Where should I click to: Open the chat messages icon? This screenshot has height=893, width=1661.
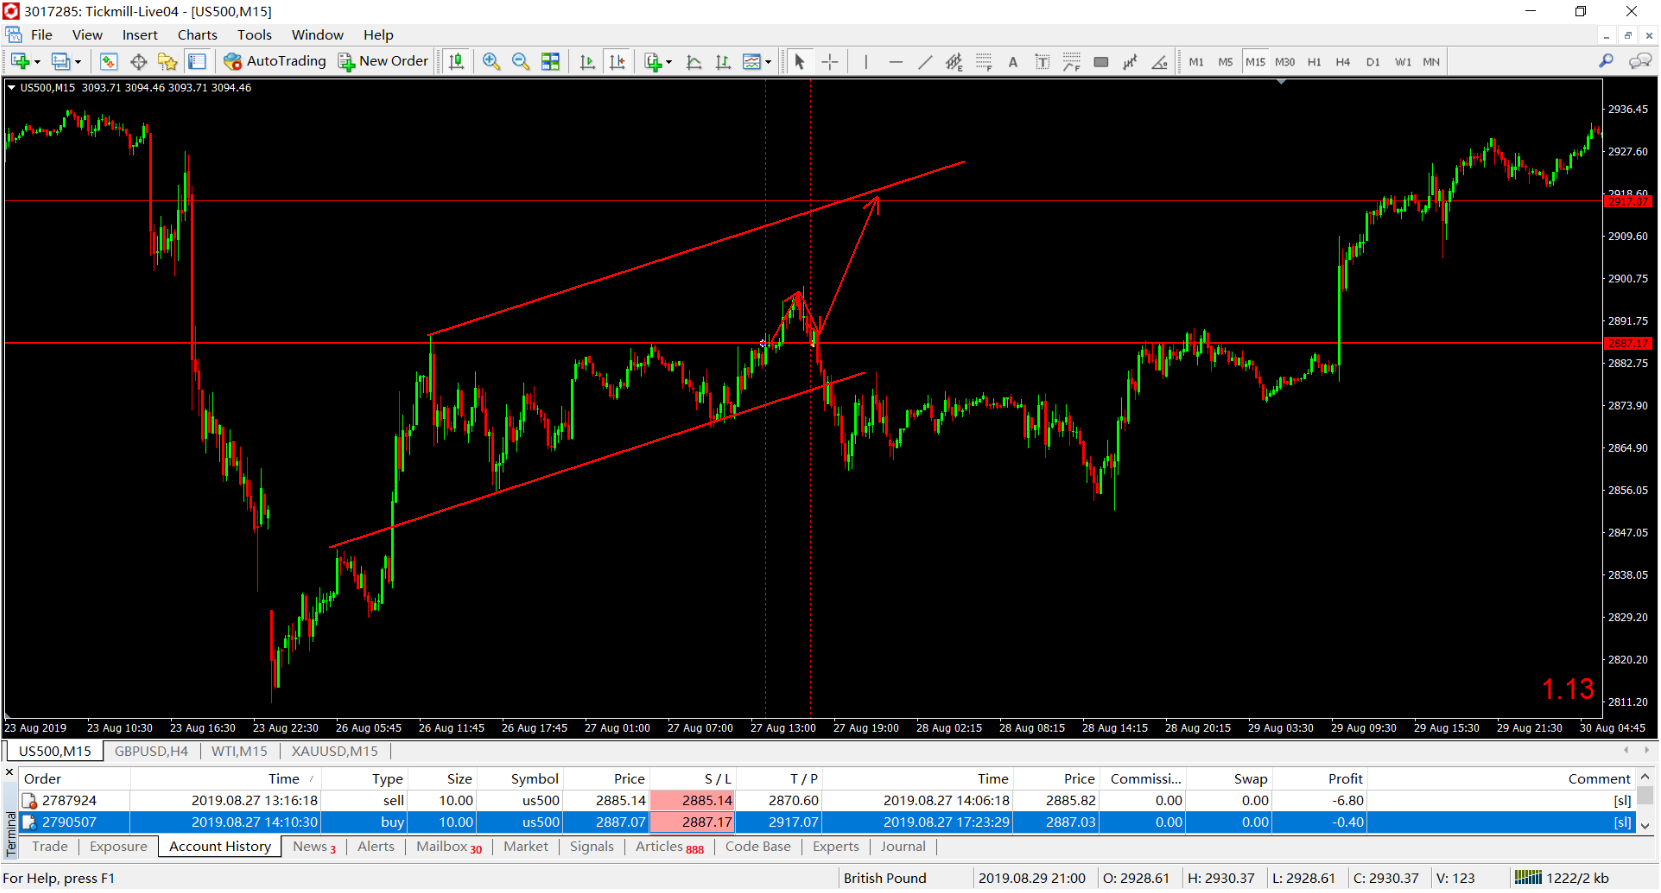[x=1640, y=61]
